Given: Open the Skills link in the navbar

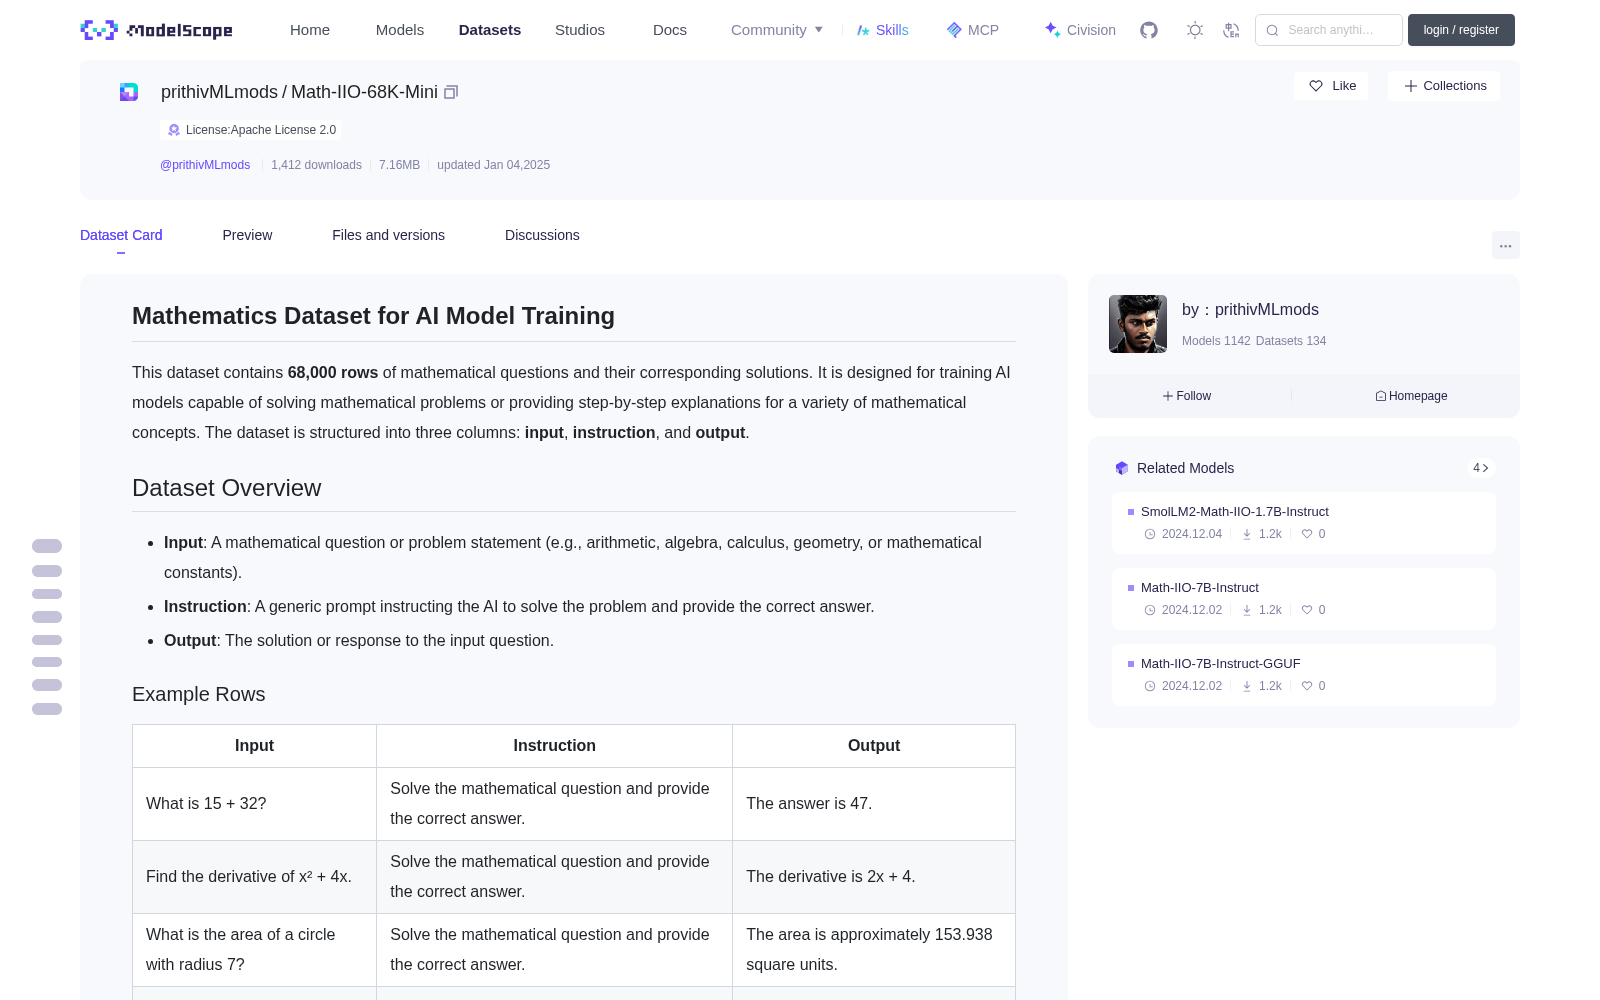Looking at the screenshot, I should (882, 30).
